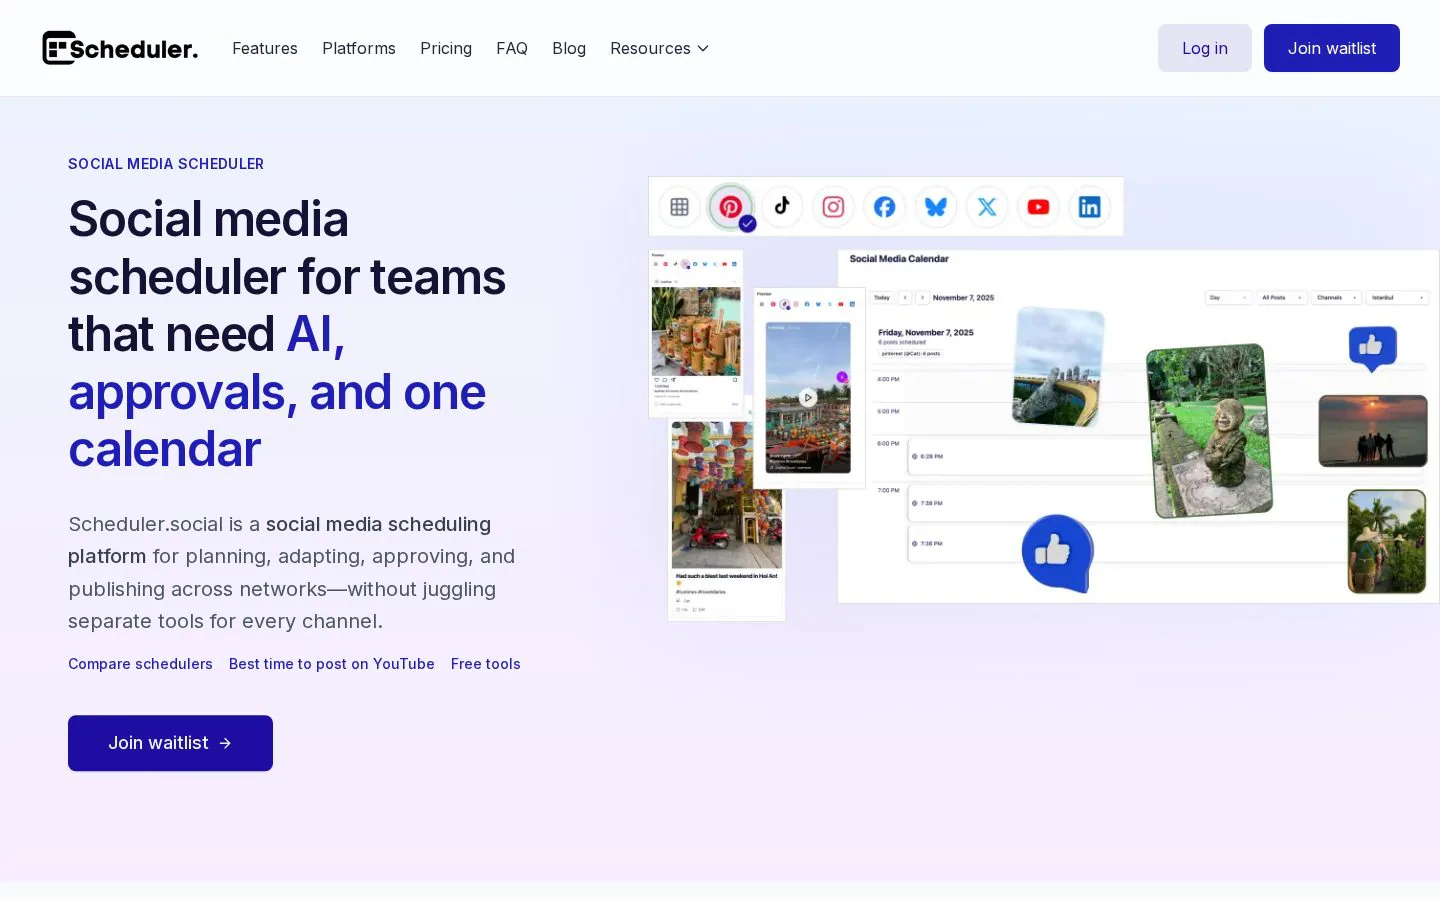Go to previous day with left chevron
Viewport: 1440px width, 900px height.
[x=905, y=297]
